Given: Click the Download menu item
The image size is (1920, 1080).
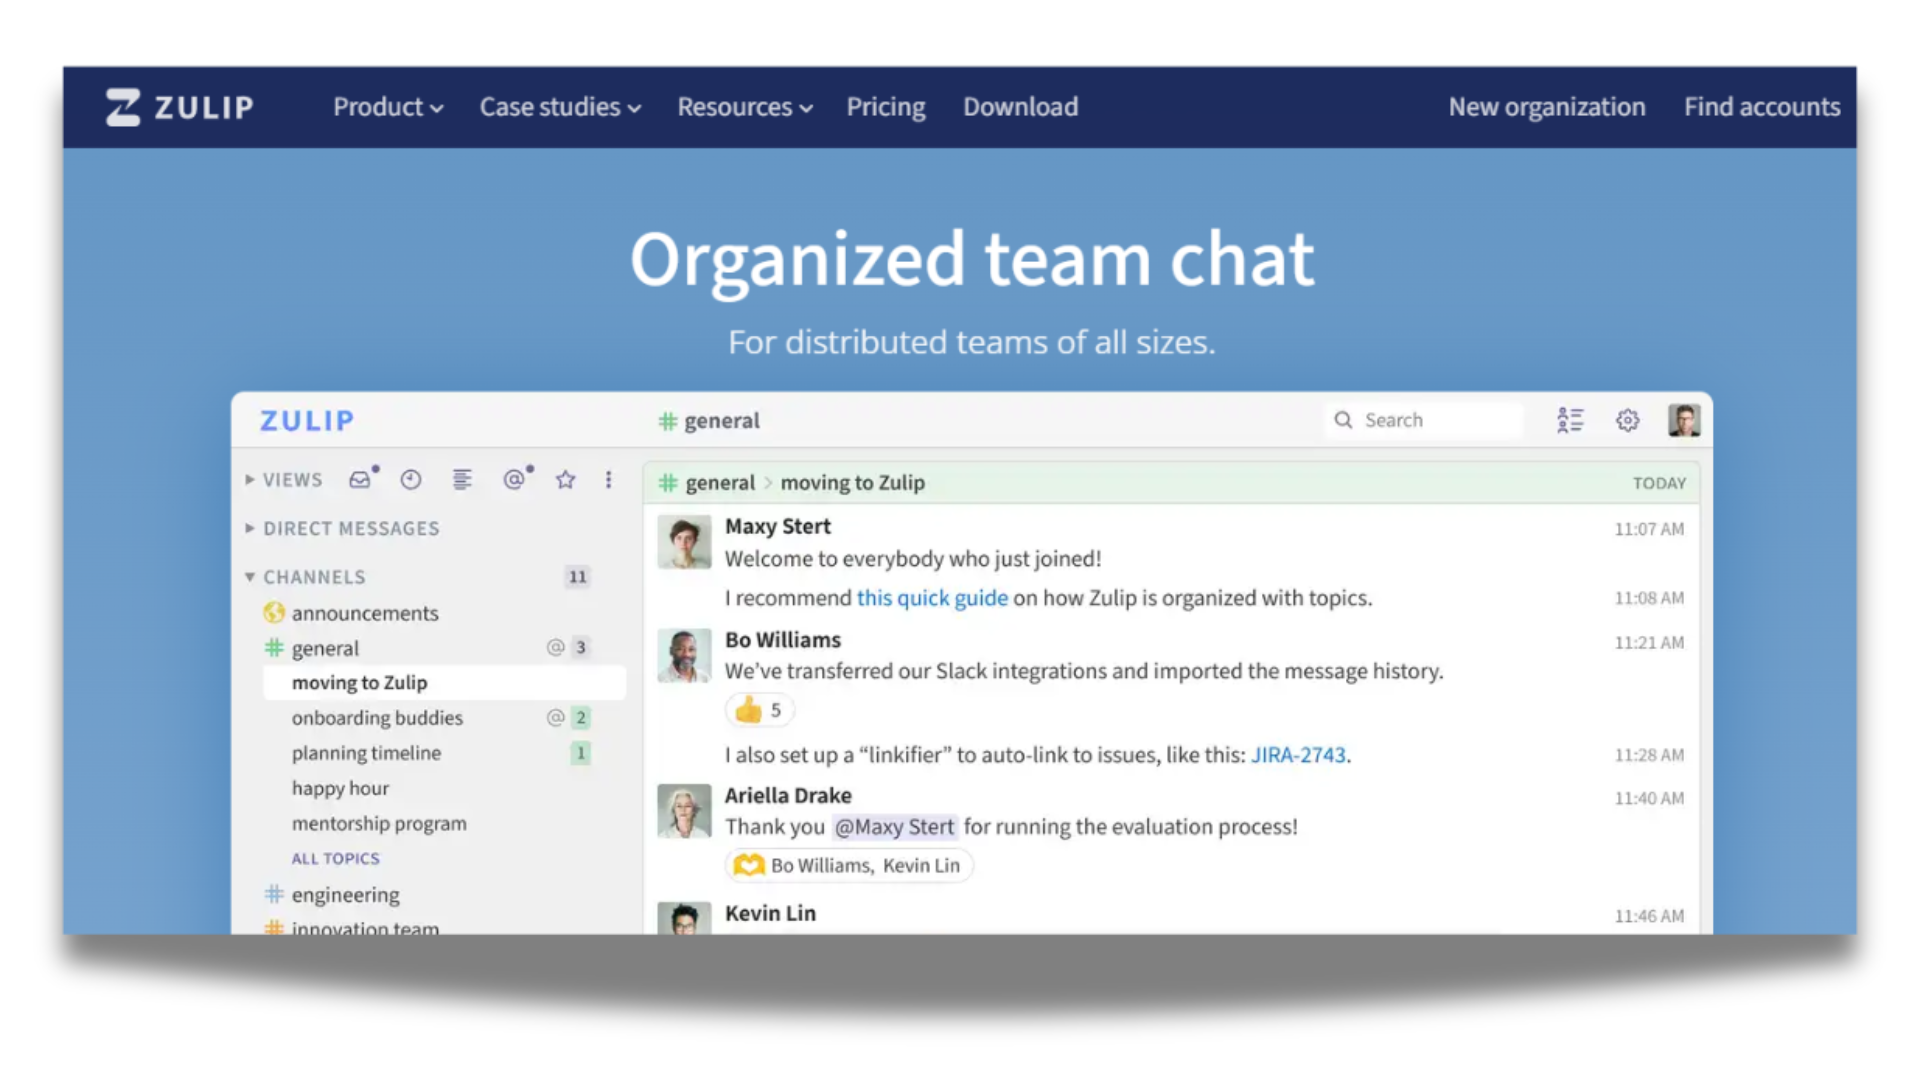Looking at the screenshot, I should click(1022, 105).
